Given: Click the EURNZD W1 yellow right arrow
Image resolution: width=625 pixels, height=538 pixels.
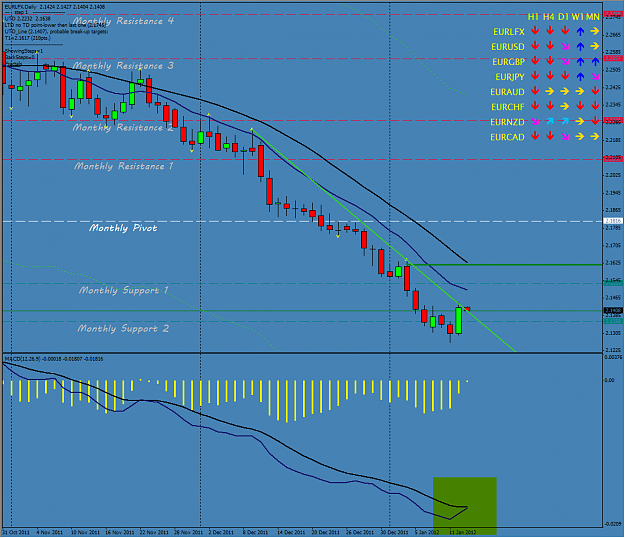Looking at the screenshot, I should pyautogui.click(x=580, y=122).
